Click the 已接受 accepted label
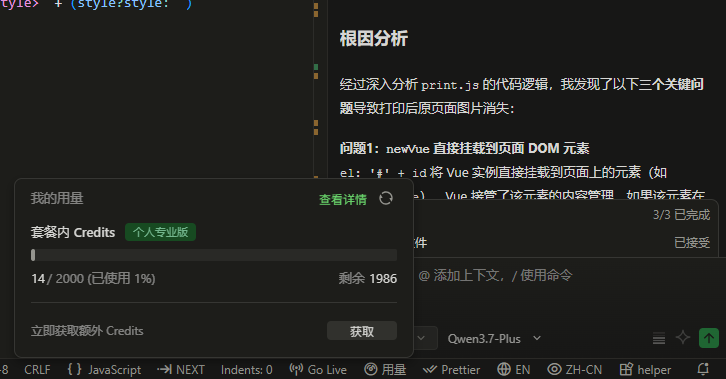 click(x=692, y=242)
